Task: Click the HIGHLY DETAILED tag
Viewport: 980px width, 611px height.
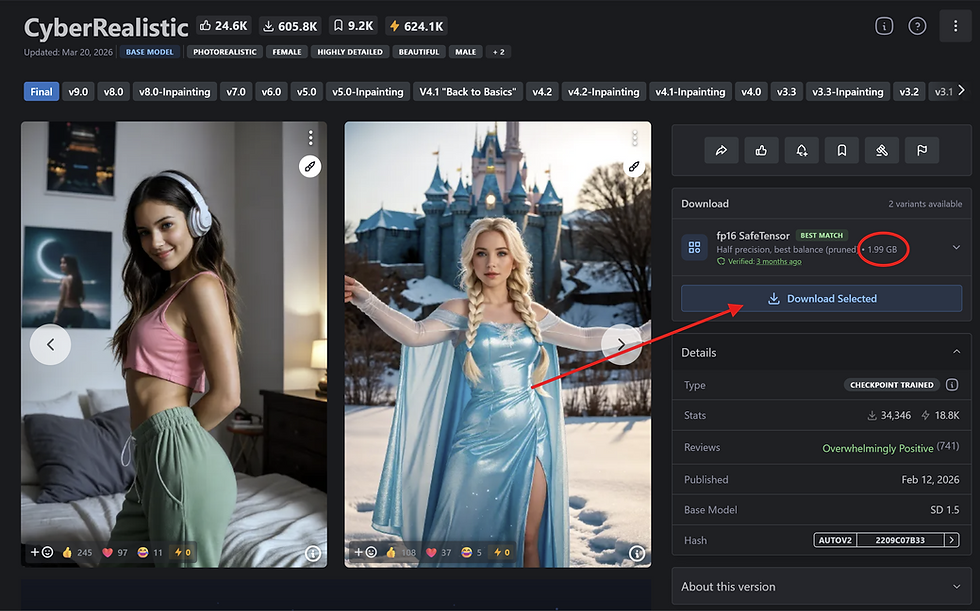Action: coord(349,52)
